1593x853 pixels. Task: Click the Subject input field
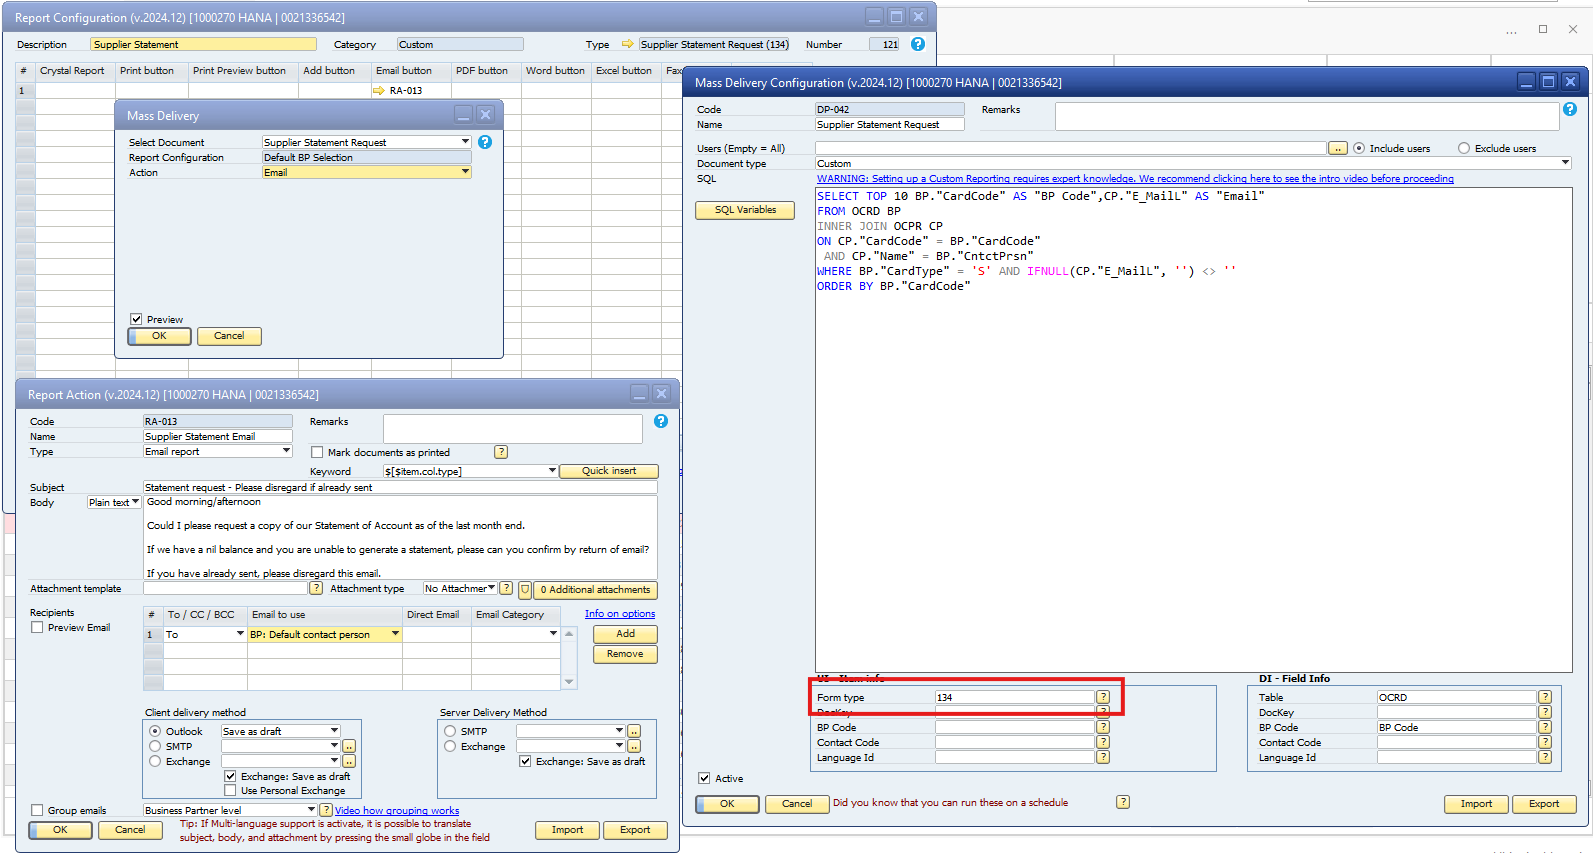[x=400, y=487]
